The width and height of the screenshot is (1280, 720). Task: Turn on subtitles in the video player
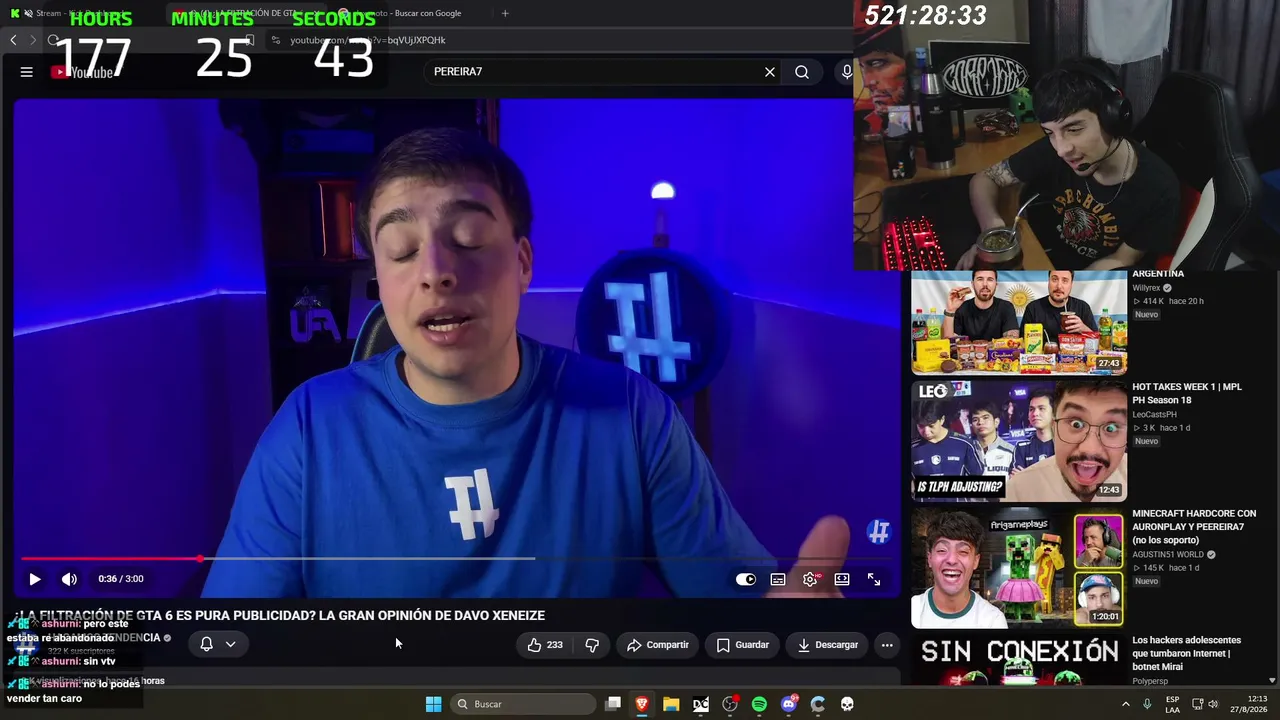(x=778, y=579)
